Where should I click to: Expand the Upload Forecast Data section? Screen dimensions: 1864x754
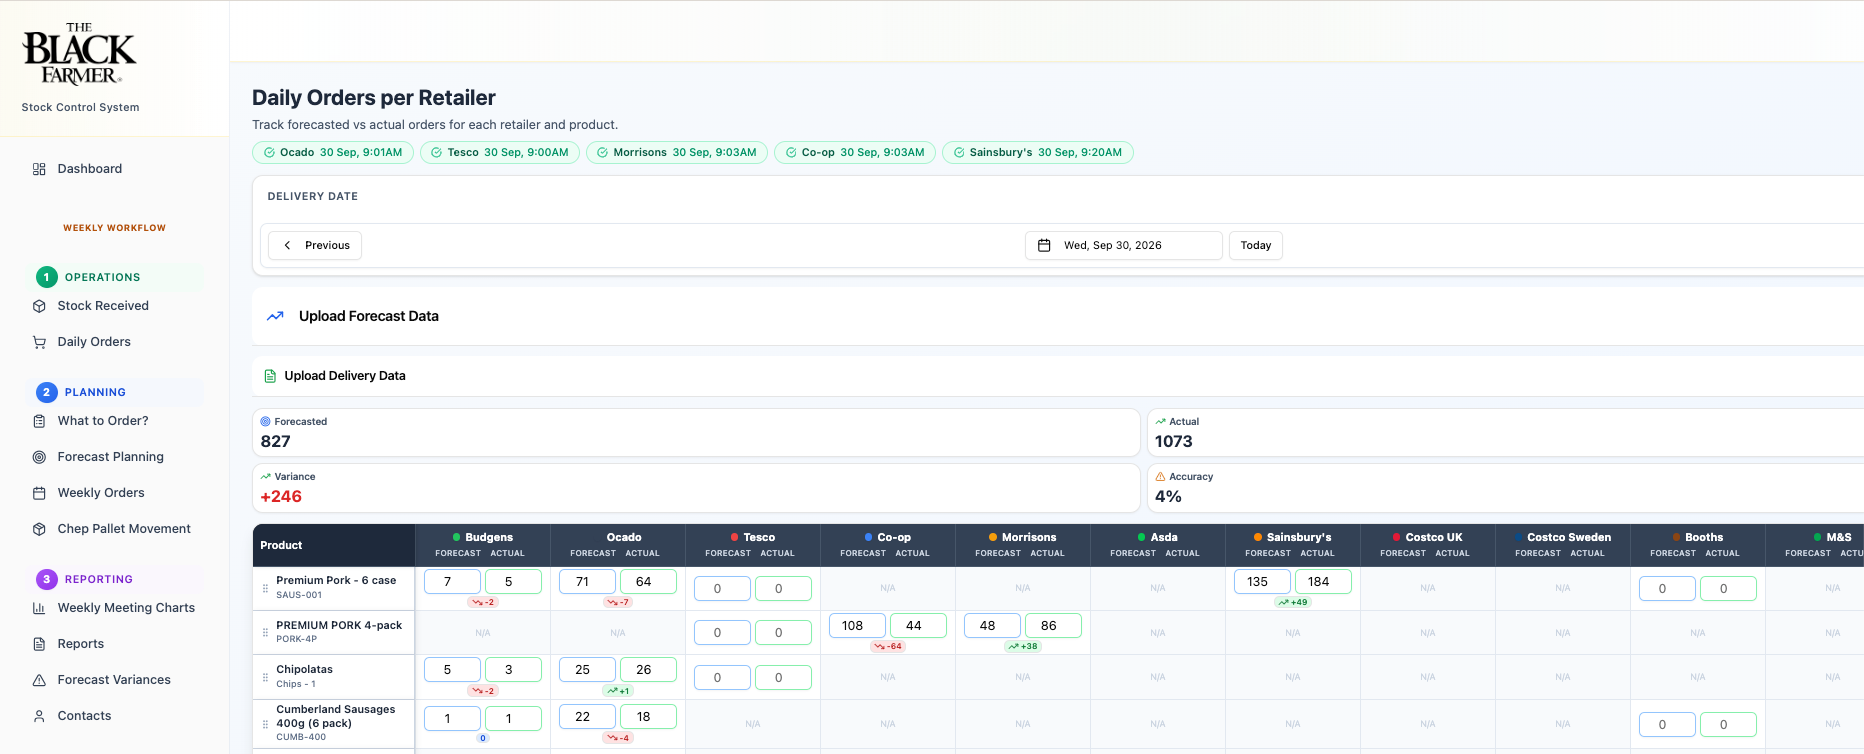(x=1058, y=316)
